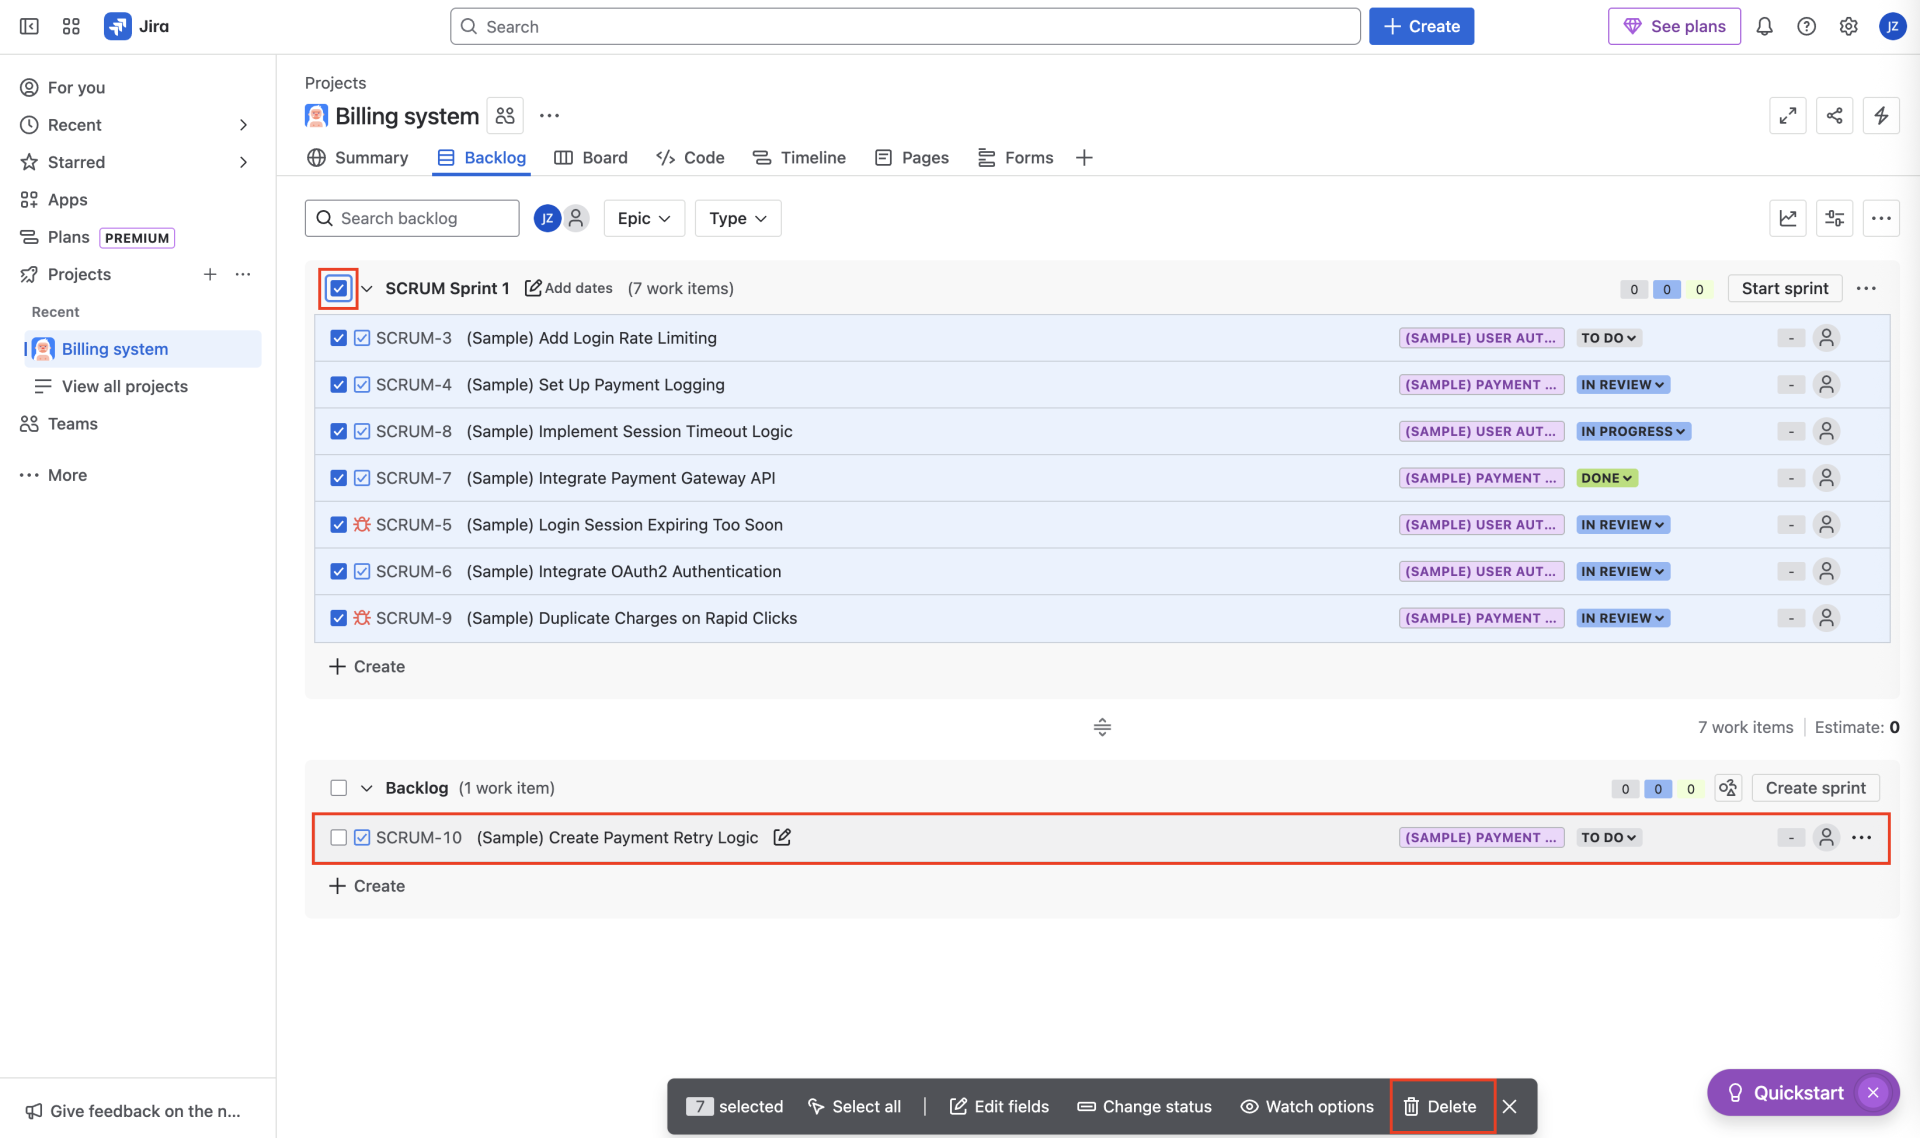The height and width of the screenshot is (1138, 1920).
Task: Open the notifications bell icon
Action: (x=1764, y=27)
